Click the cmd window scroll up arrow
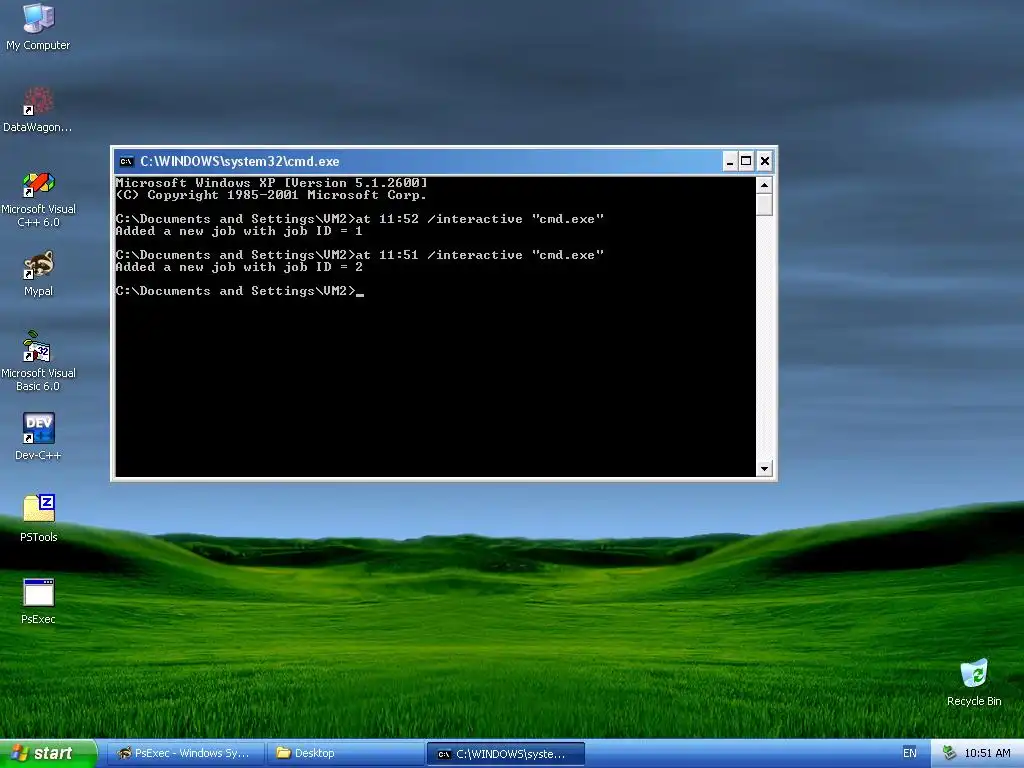1024x768 pixels. coord(764,185)
